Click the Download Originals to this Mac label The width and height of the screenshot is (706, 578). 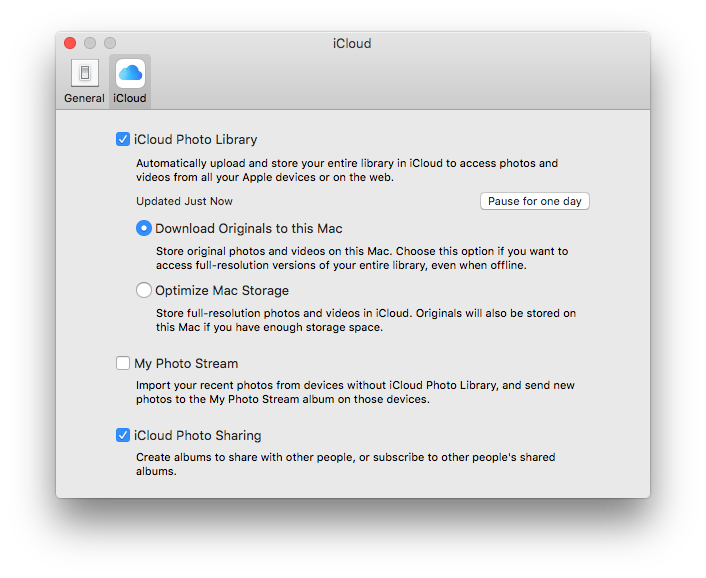248,229
